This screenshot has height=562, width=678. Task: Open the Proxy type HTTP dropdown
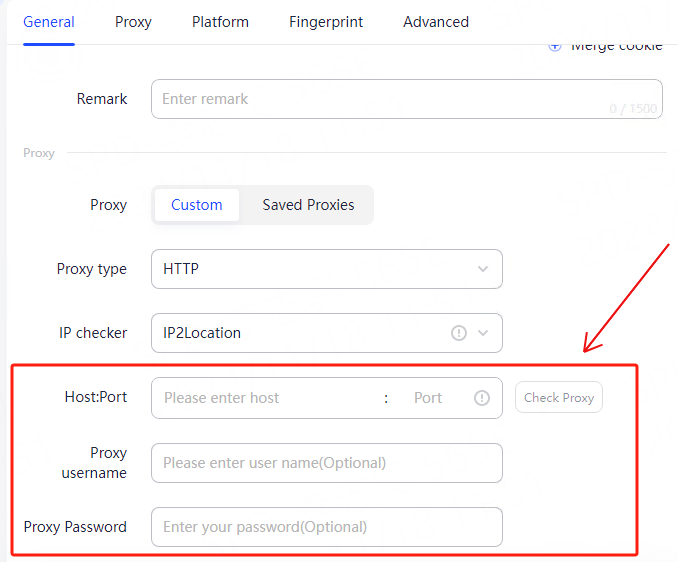[326, 269]
